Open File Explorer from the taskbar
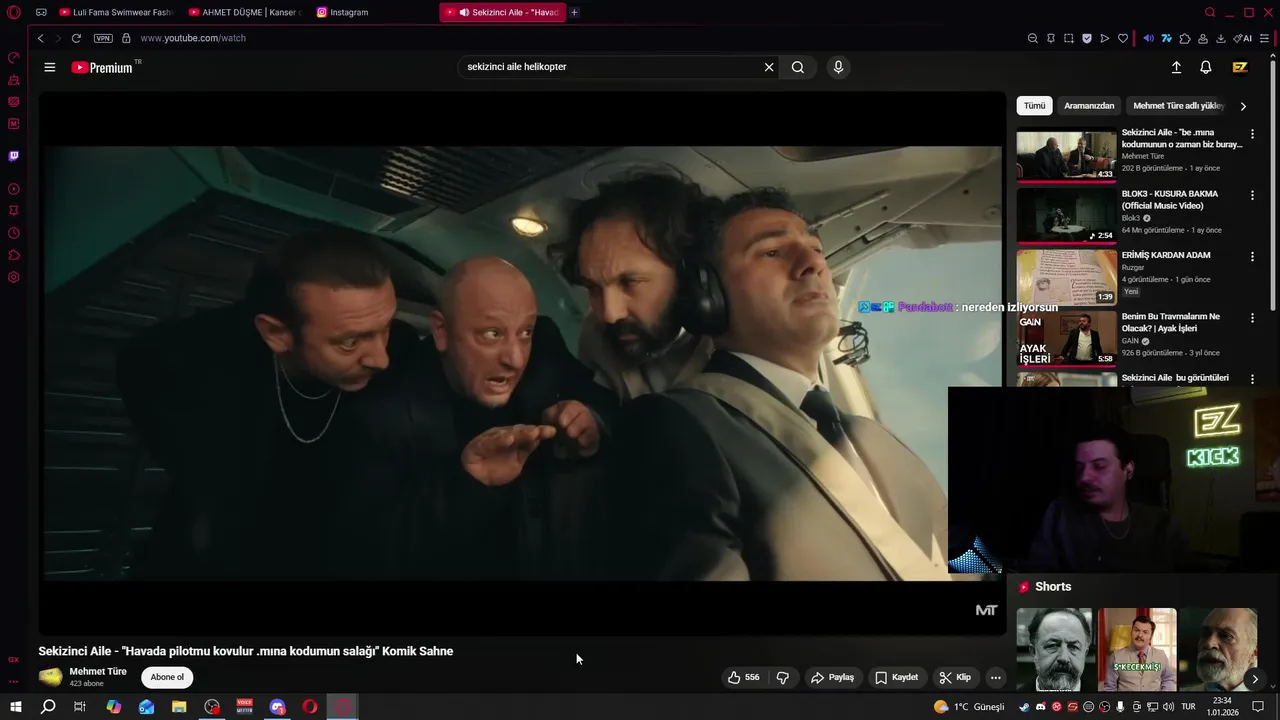The image size is (1280, 720). click(179, 707)
